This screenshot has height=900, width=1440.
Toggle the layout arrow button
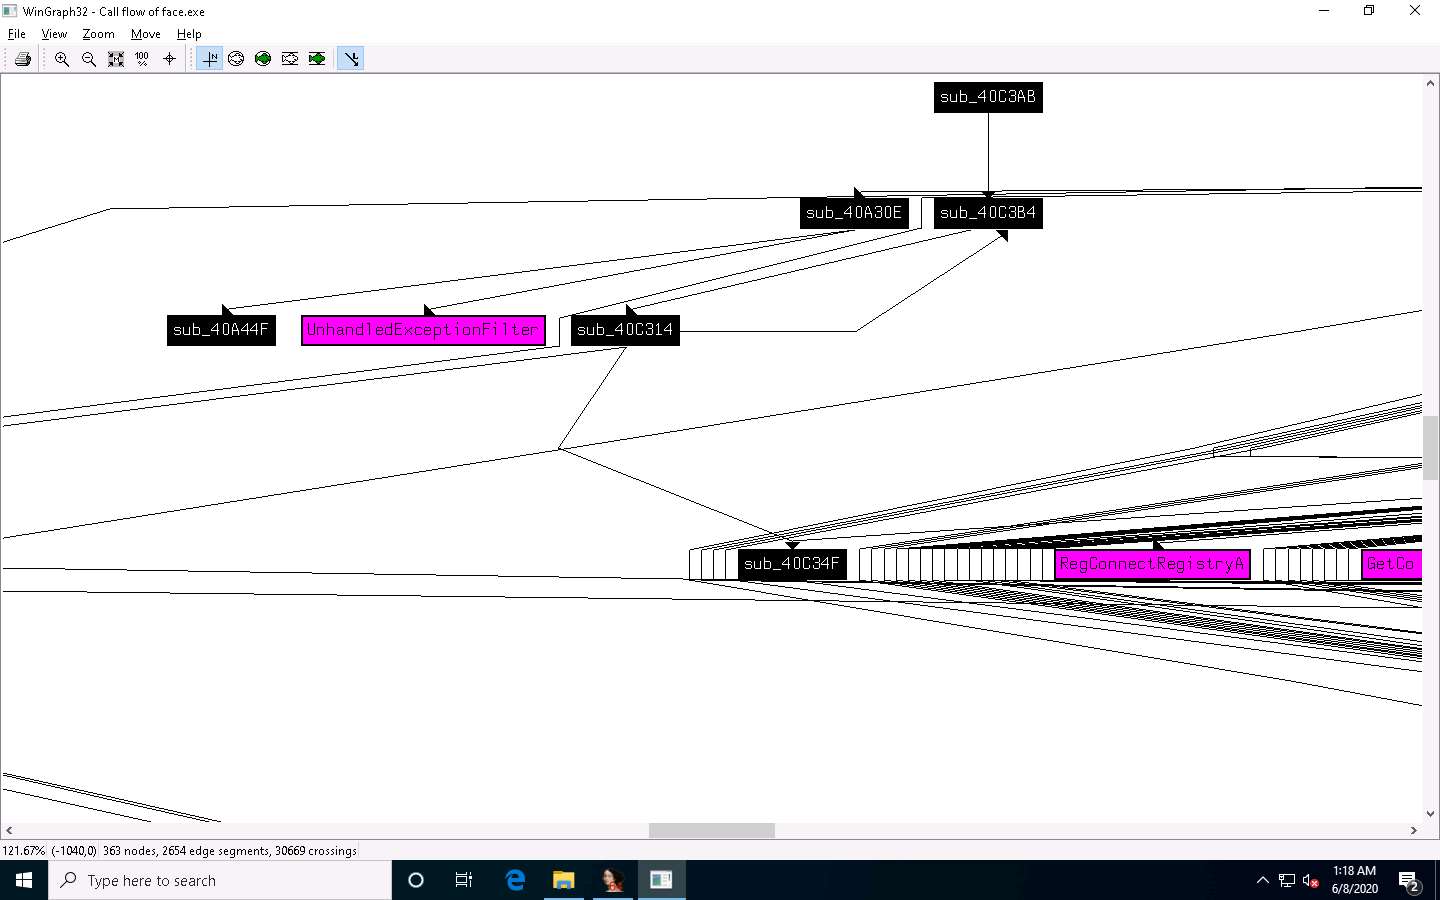(351, 59)
